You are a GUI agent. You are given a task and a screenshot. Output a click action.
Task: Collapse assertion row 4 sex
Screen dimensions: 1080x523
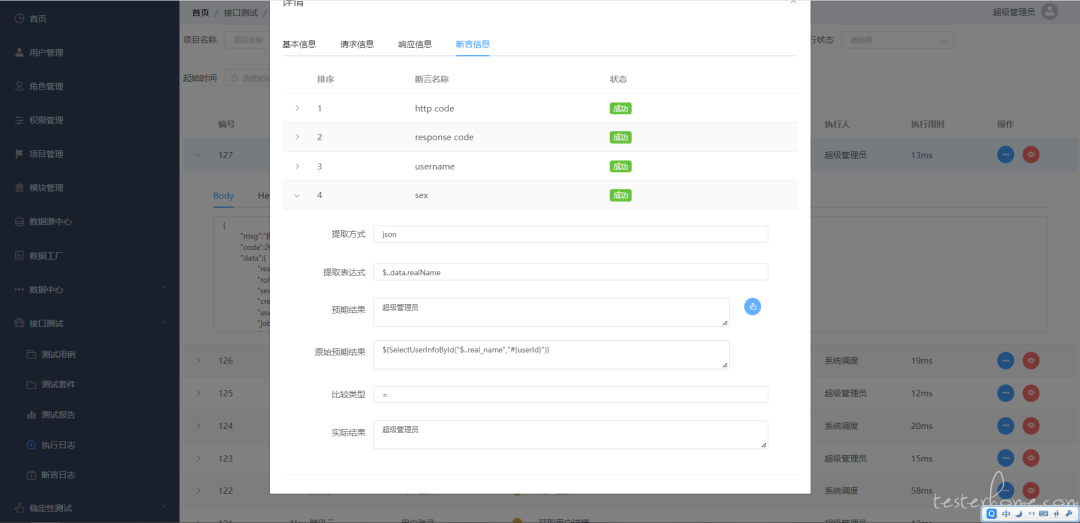coord(297,195)
